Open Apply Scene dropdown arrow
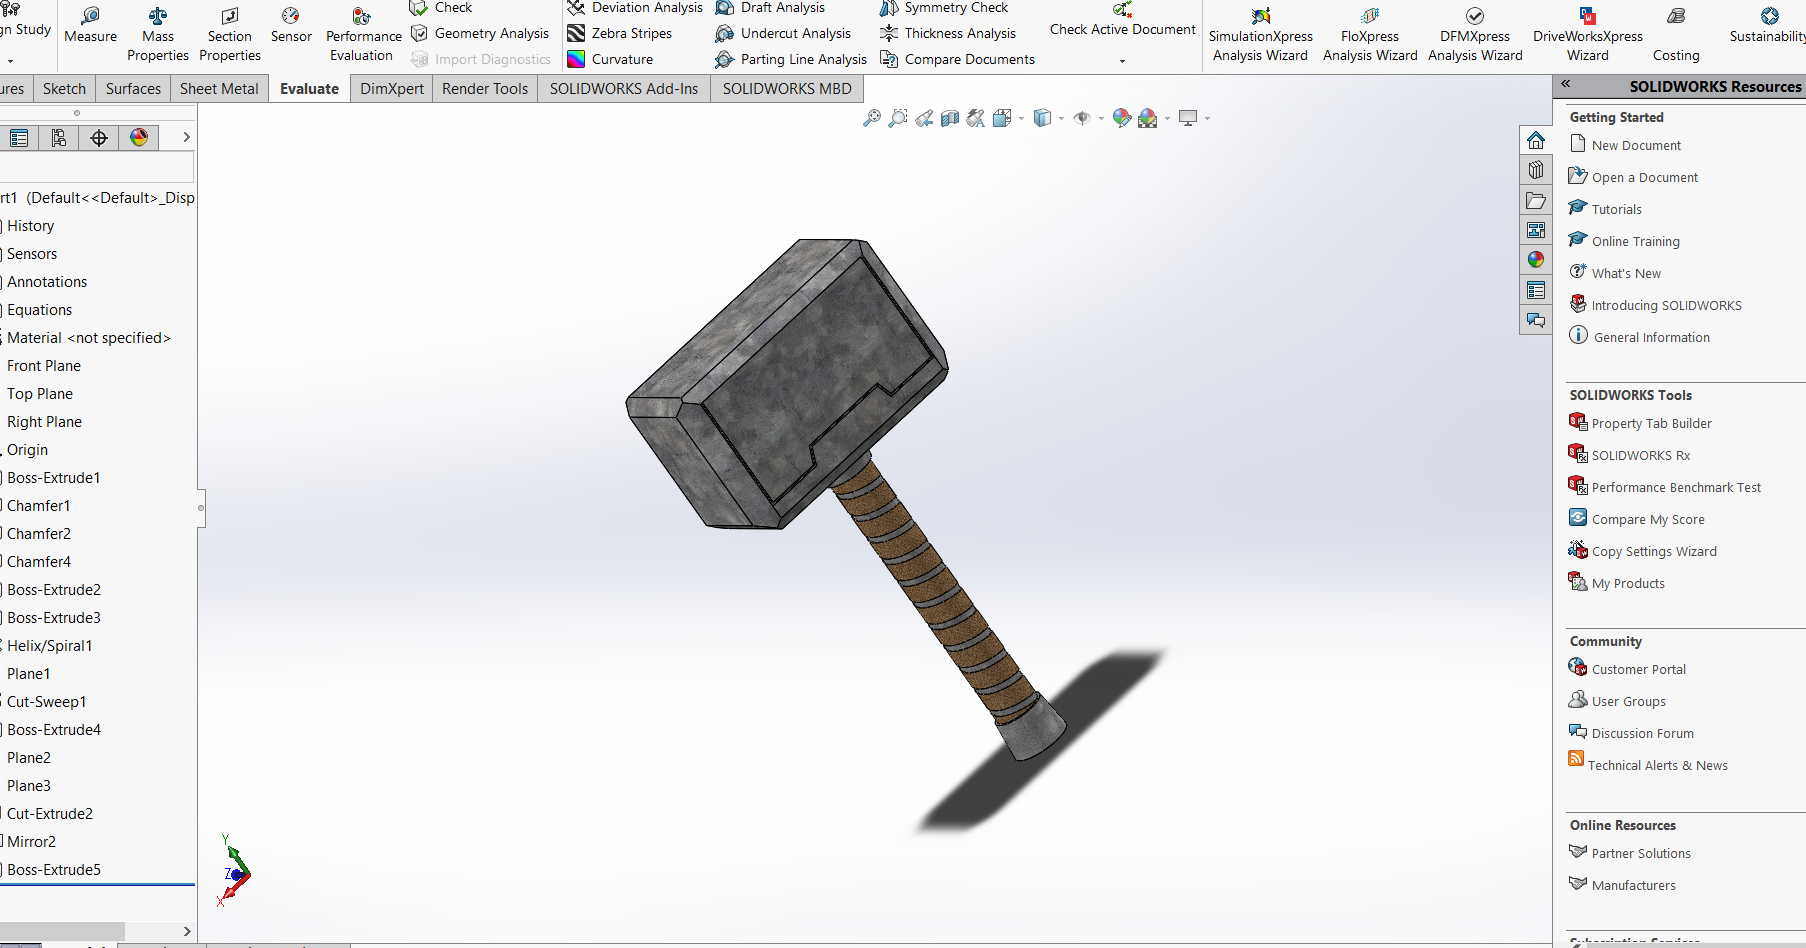1806x948 pixels. pyautogui.click(x=1167, y=119)
